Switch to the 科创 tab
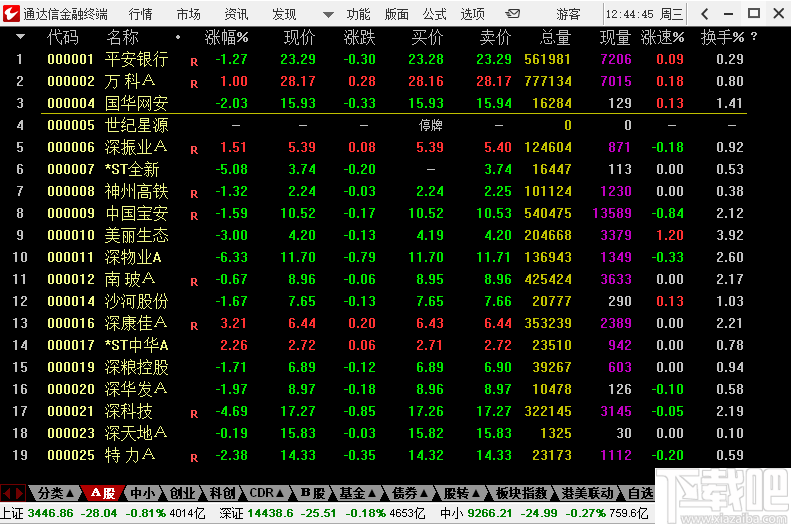 222,493
